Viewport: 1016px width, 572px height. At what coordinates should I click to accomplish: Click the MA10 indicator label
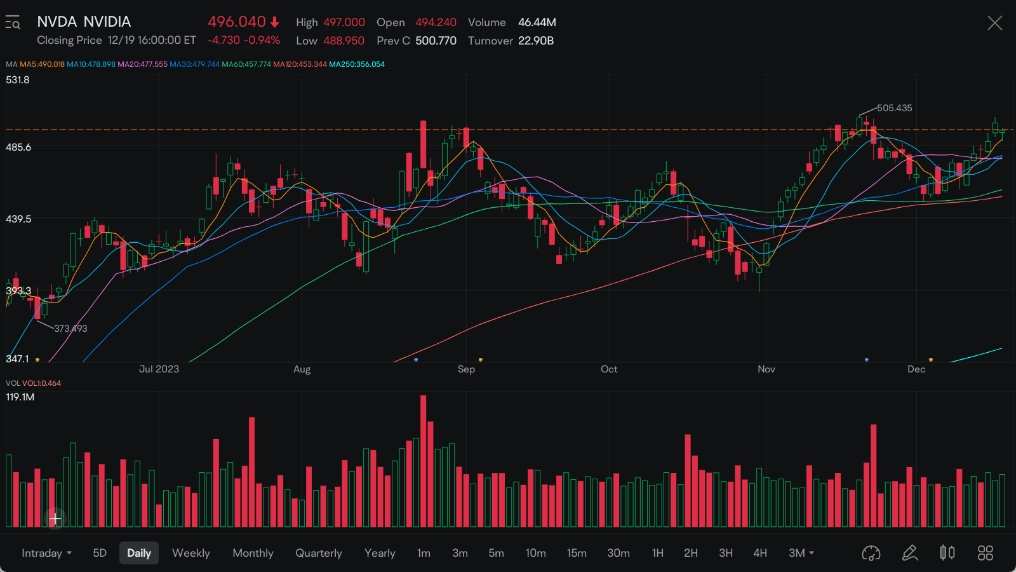[91, 64]
